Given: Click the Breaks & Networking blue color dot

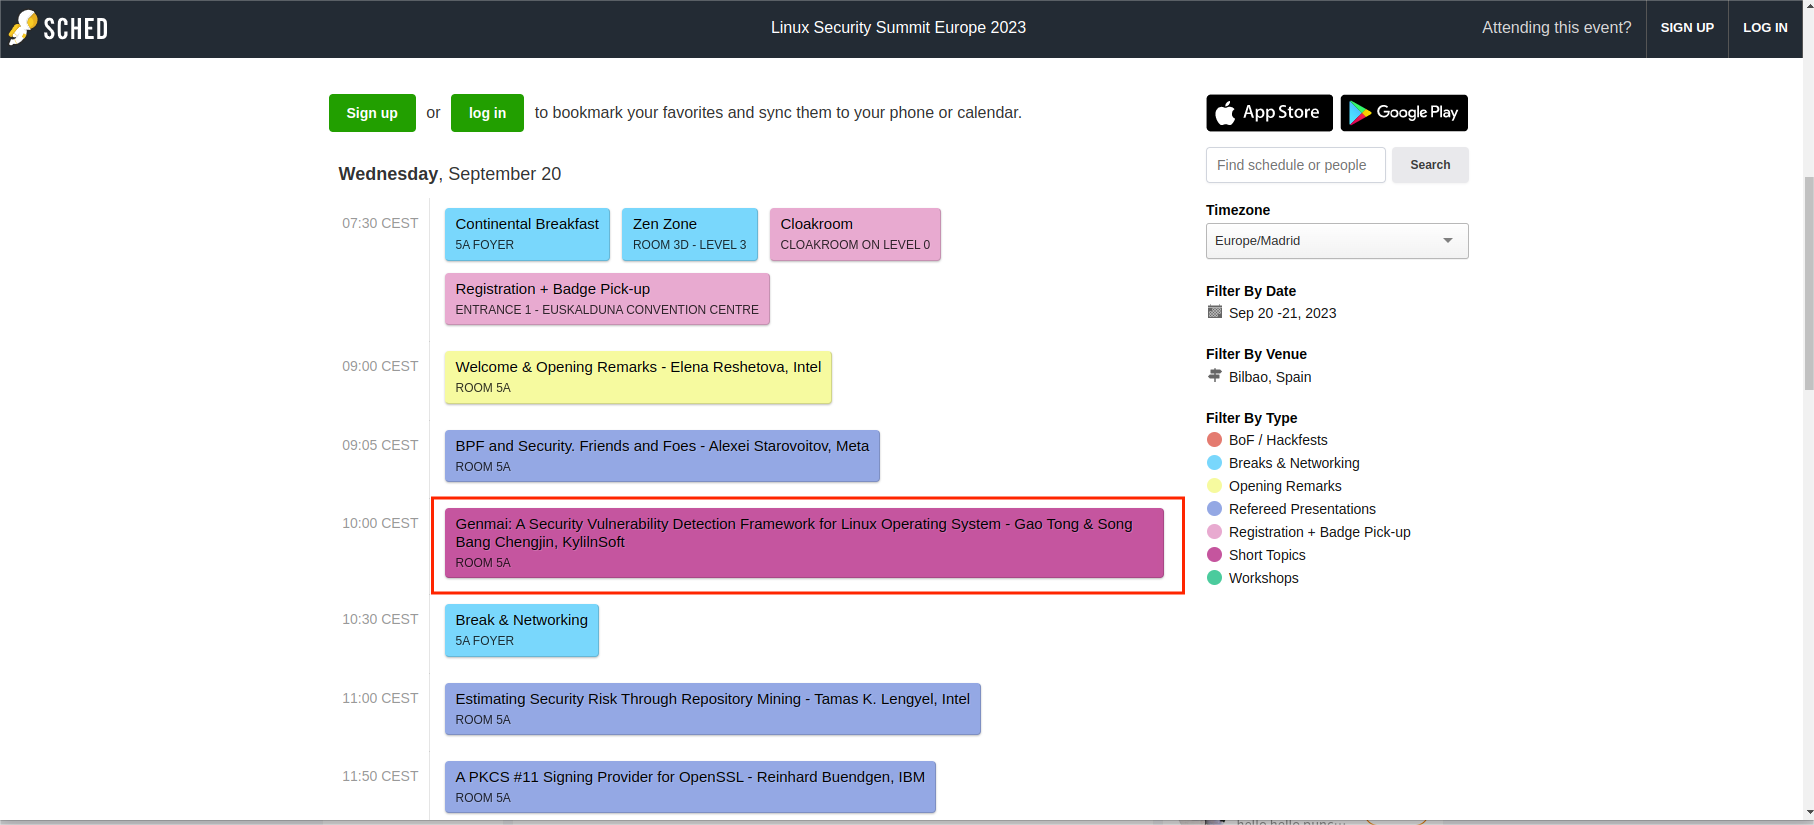Looking at the screenshot, I should coord(1215,463).
